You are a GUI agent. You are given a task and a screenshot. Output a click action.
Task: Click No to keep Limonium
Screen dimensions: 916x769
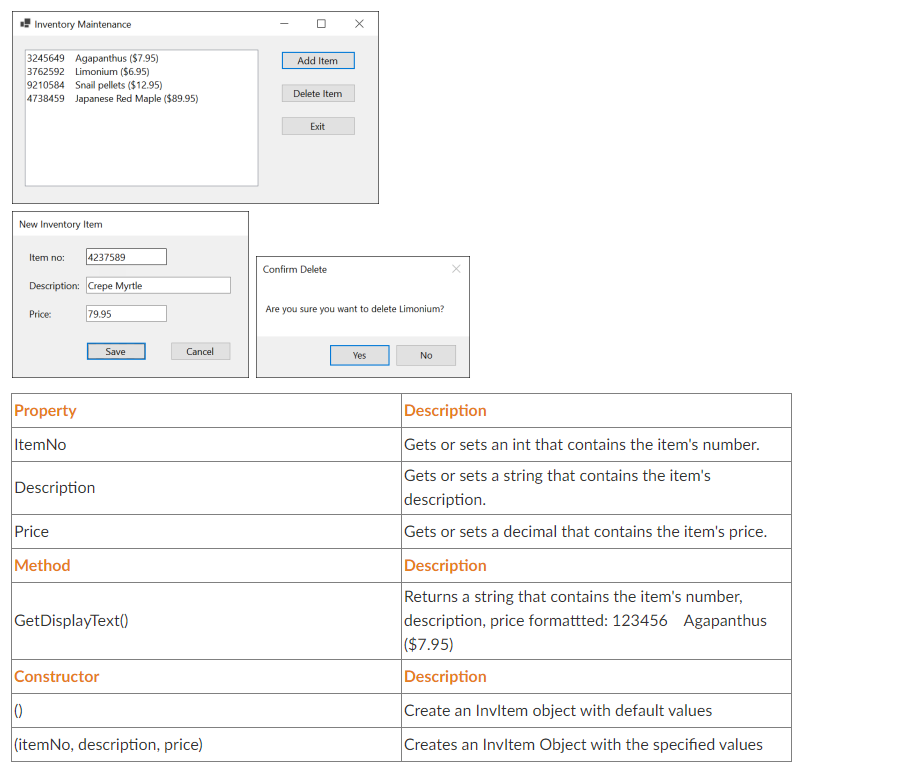pos(425,355)
